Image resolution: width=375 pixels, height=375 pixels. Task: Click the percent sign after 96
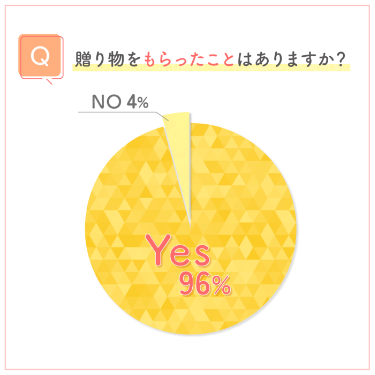coord(221,286)
